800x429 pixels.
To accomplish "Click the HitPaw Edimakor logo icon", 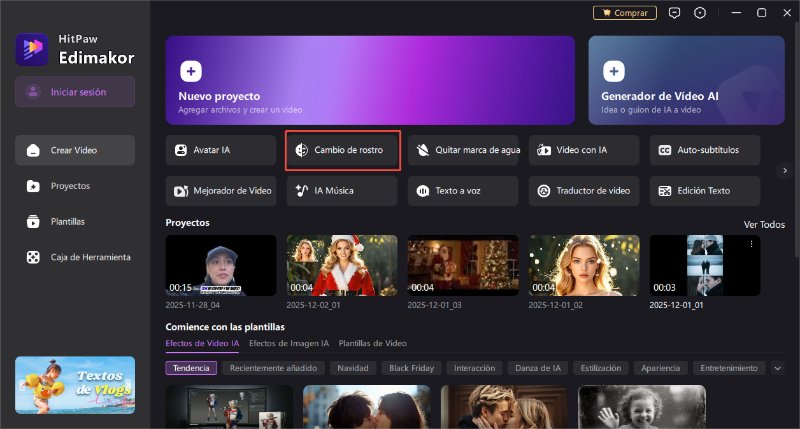I will tap(32, 49).
